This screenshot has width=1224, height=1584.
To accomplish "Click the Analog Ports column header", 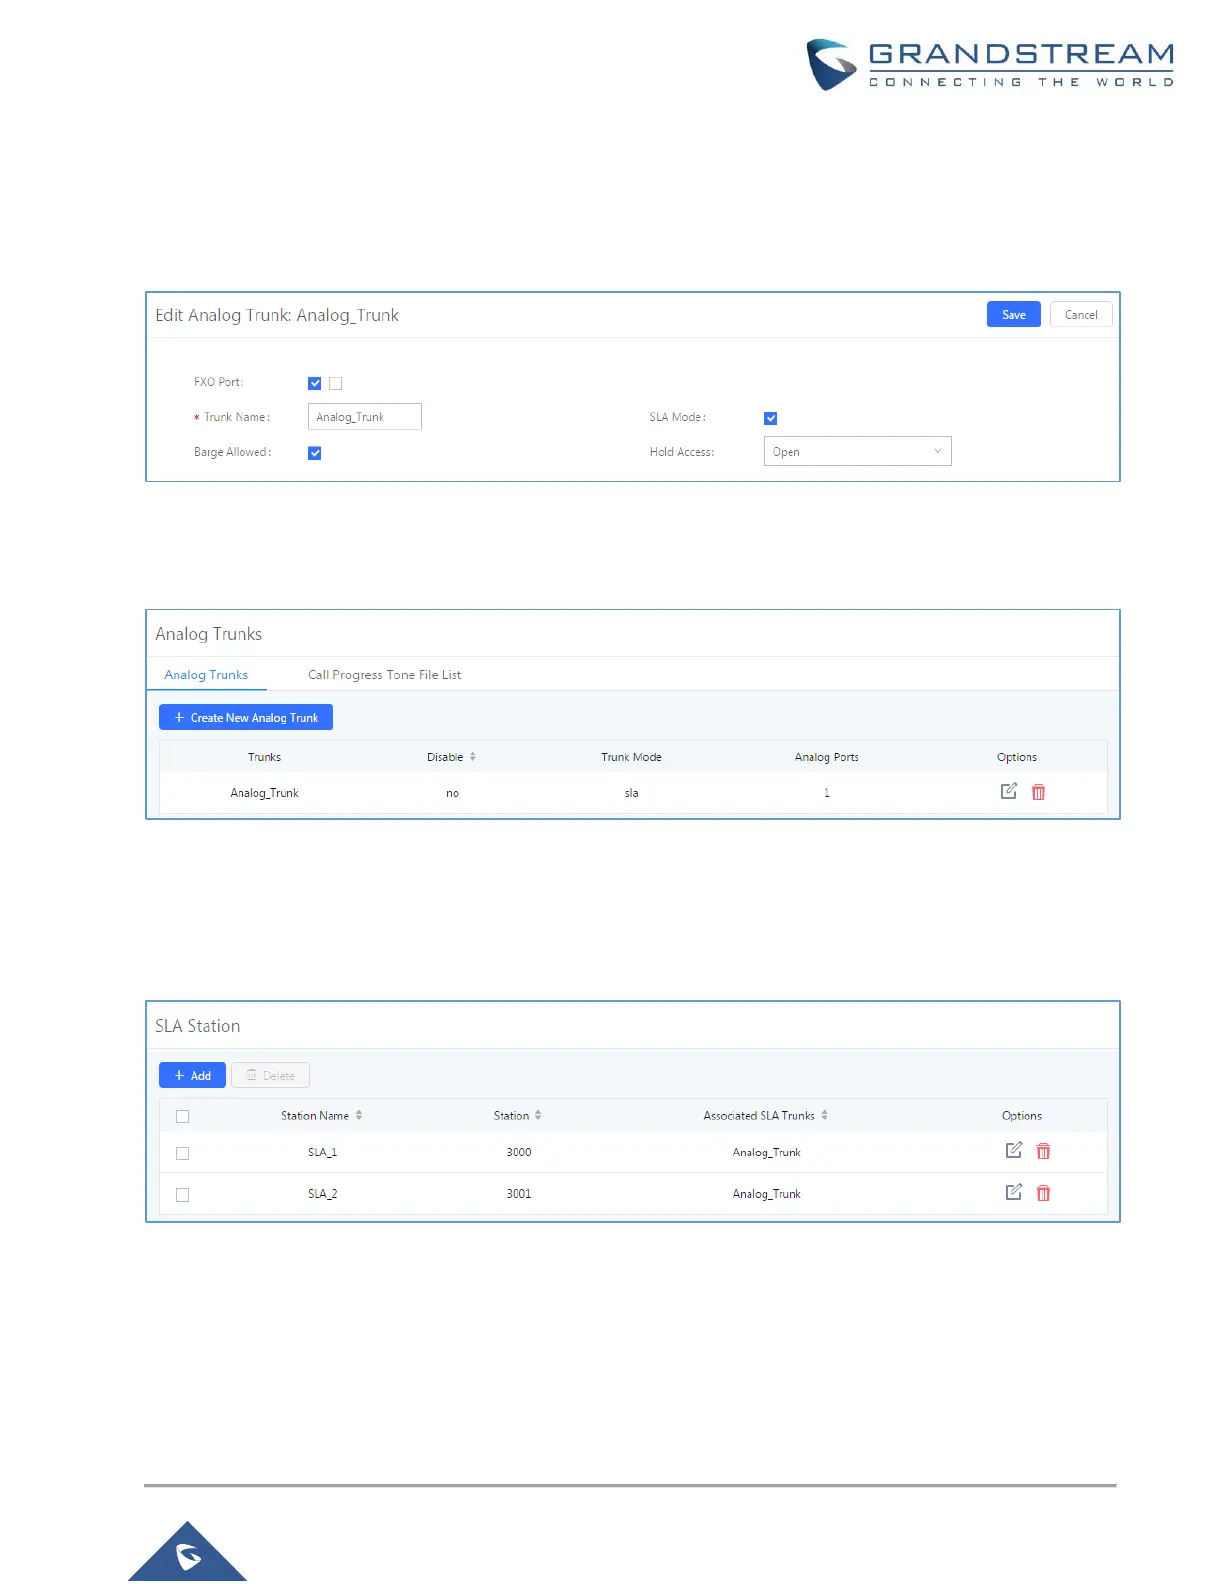I will pos(826,757).
